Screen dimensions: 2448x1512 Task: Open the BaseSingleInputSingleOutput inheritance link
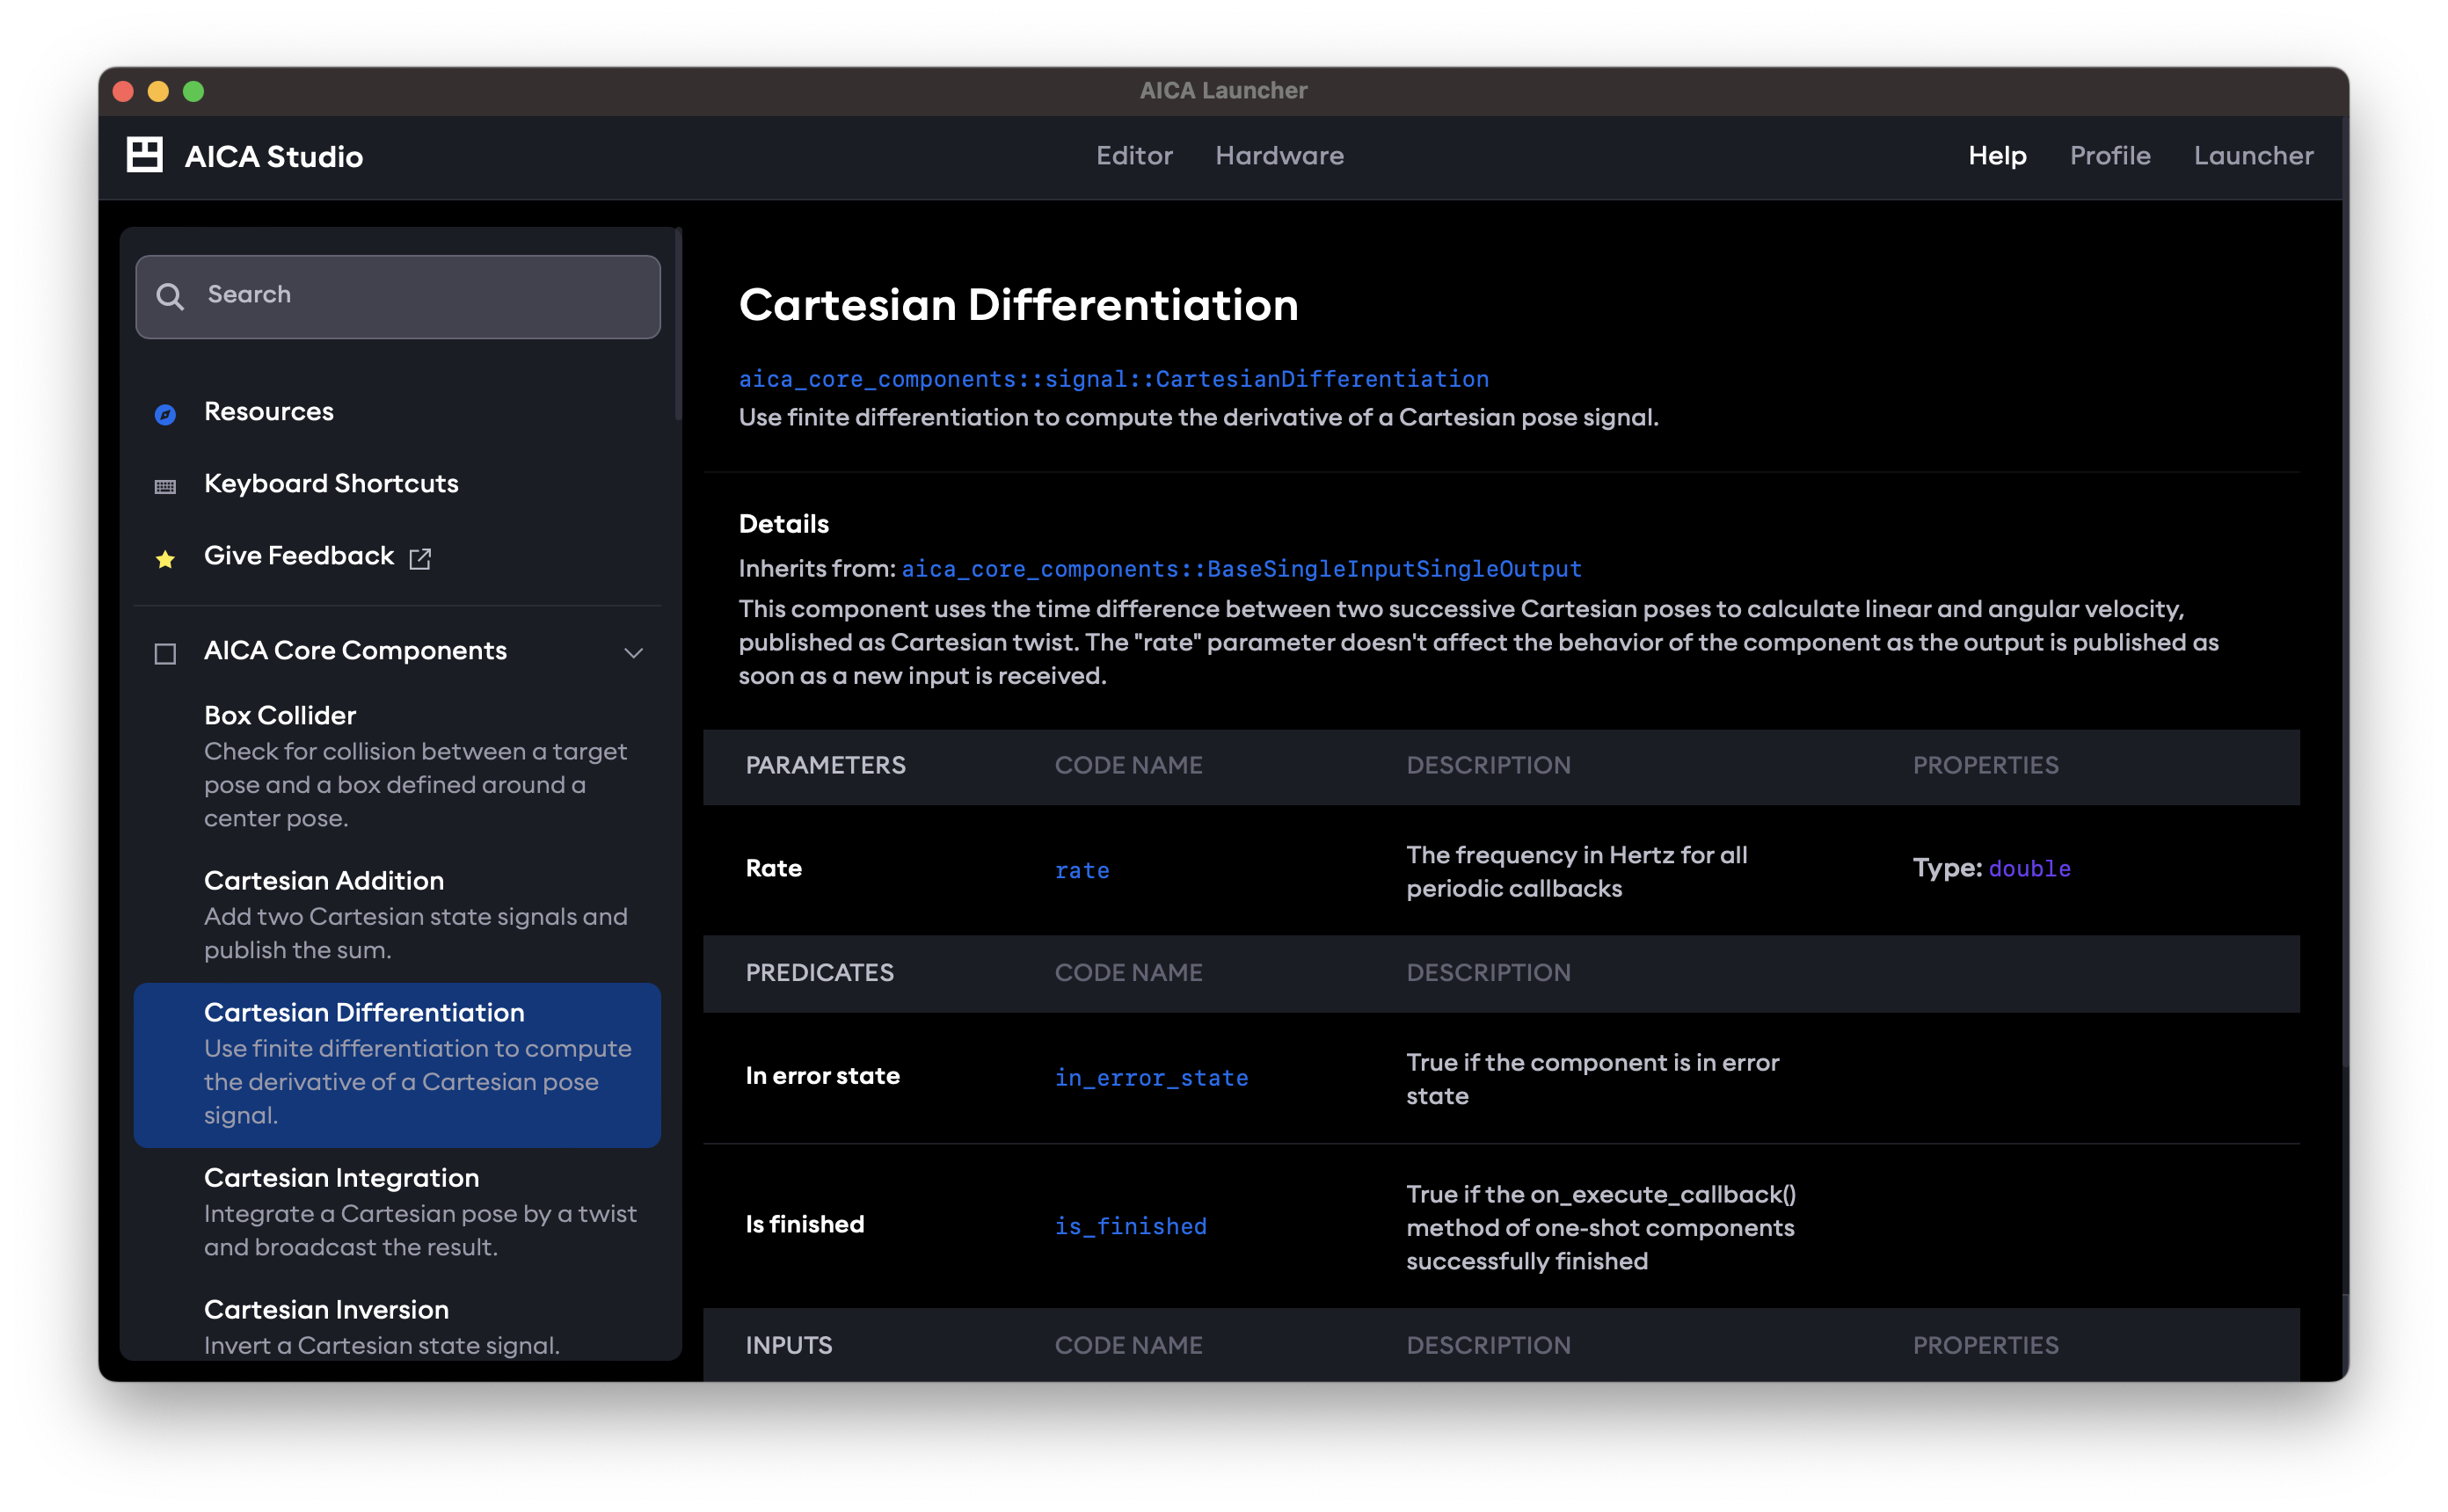coord(1241,568)
